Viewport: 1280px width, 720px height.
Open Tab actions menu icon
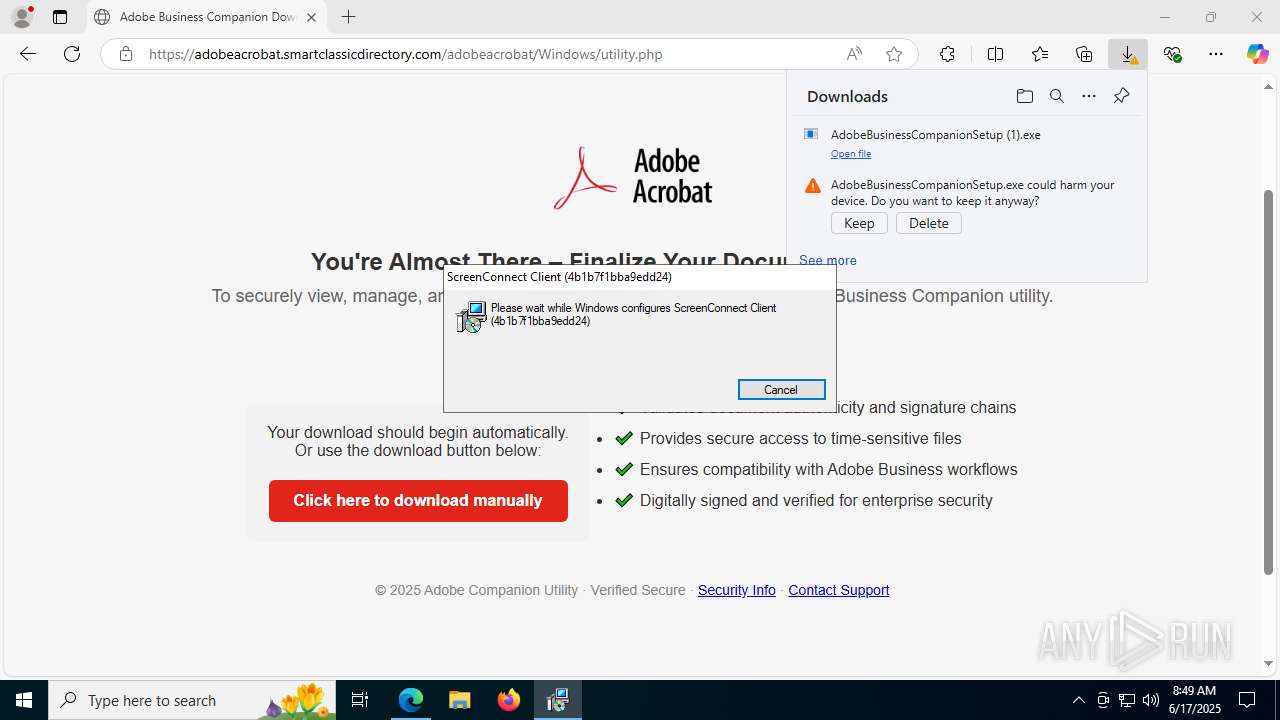(60, 17)
